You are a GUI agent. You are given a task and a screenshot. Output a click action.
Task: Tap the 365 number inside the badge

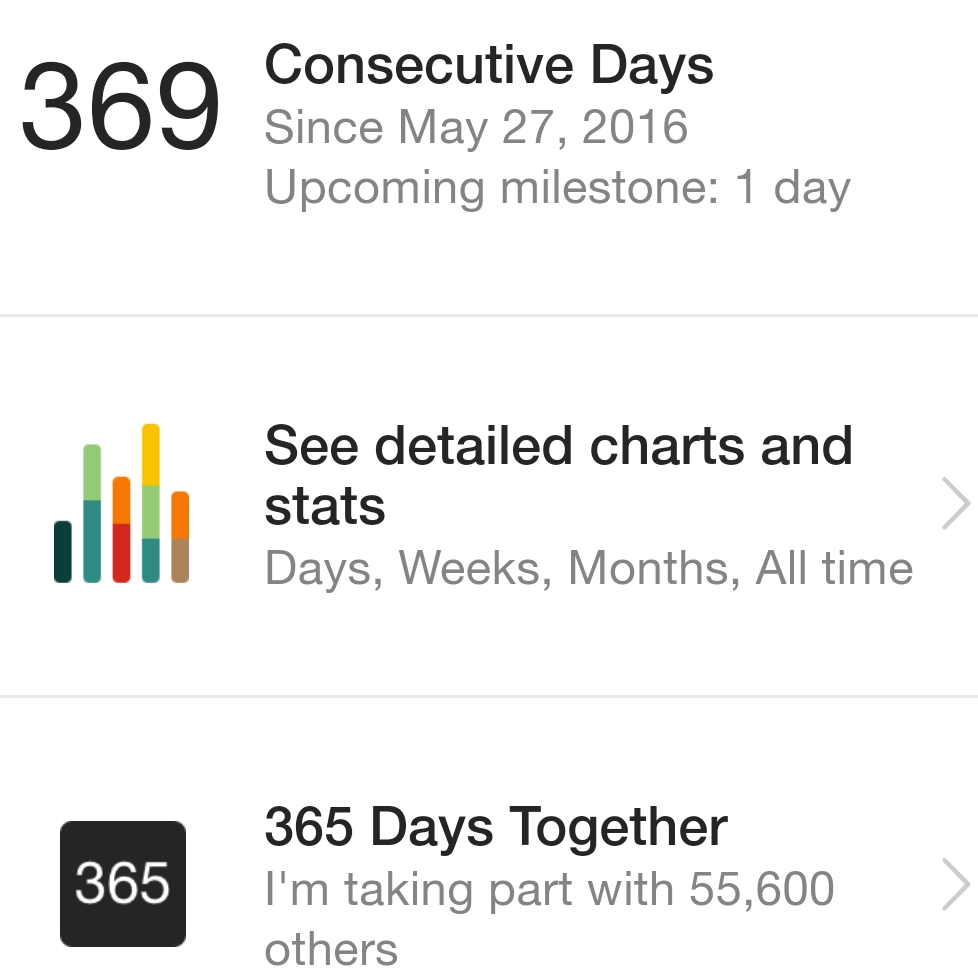[122, 883]
